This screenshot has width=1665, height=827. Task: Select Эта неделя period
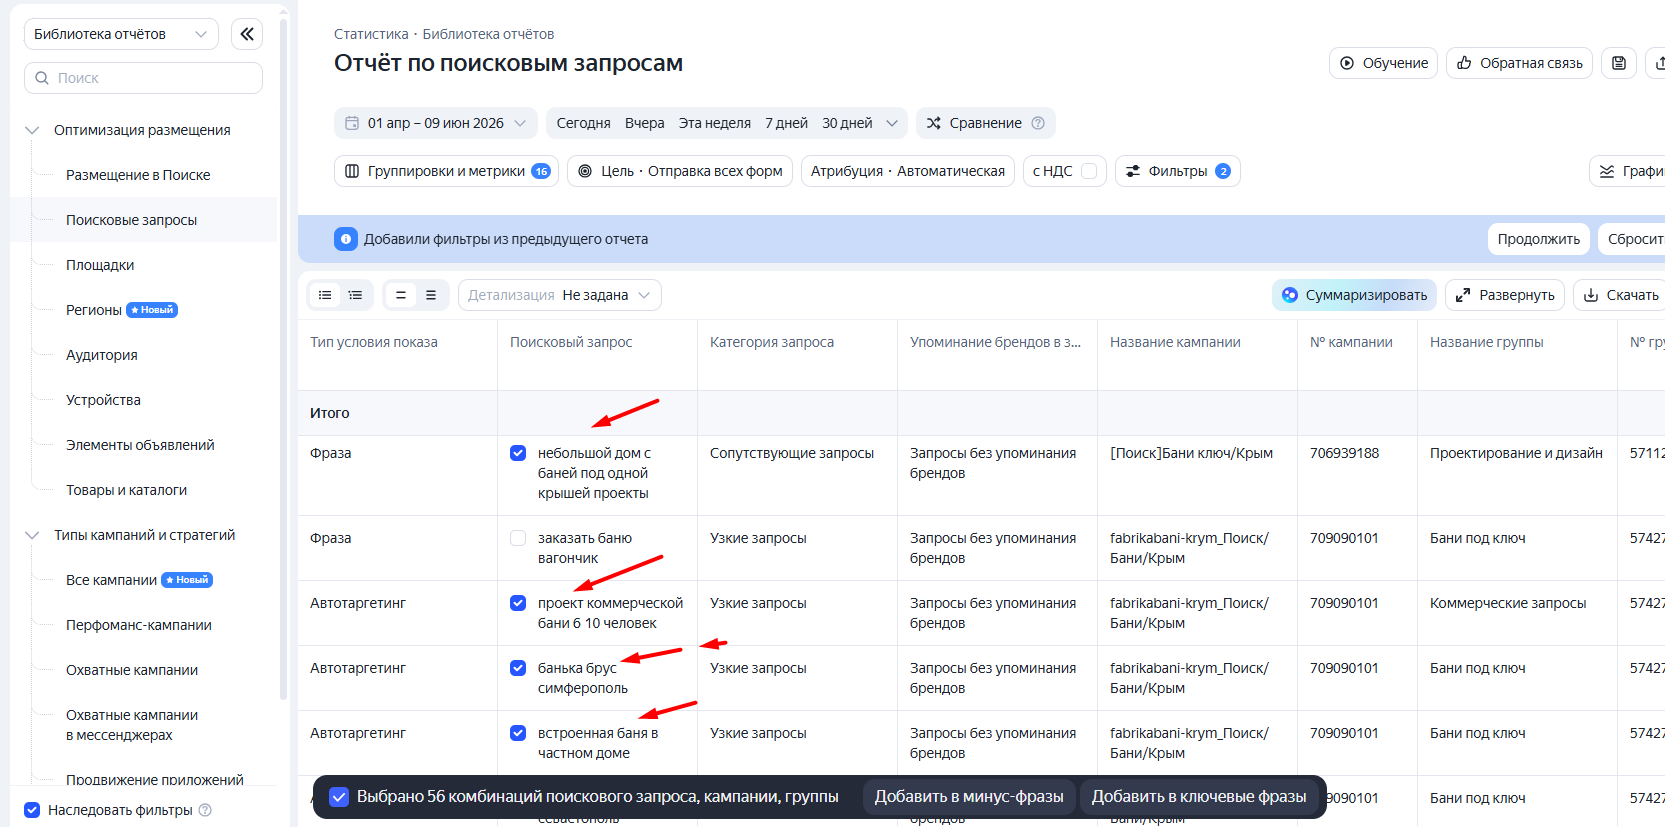[x=715, y=123]
